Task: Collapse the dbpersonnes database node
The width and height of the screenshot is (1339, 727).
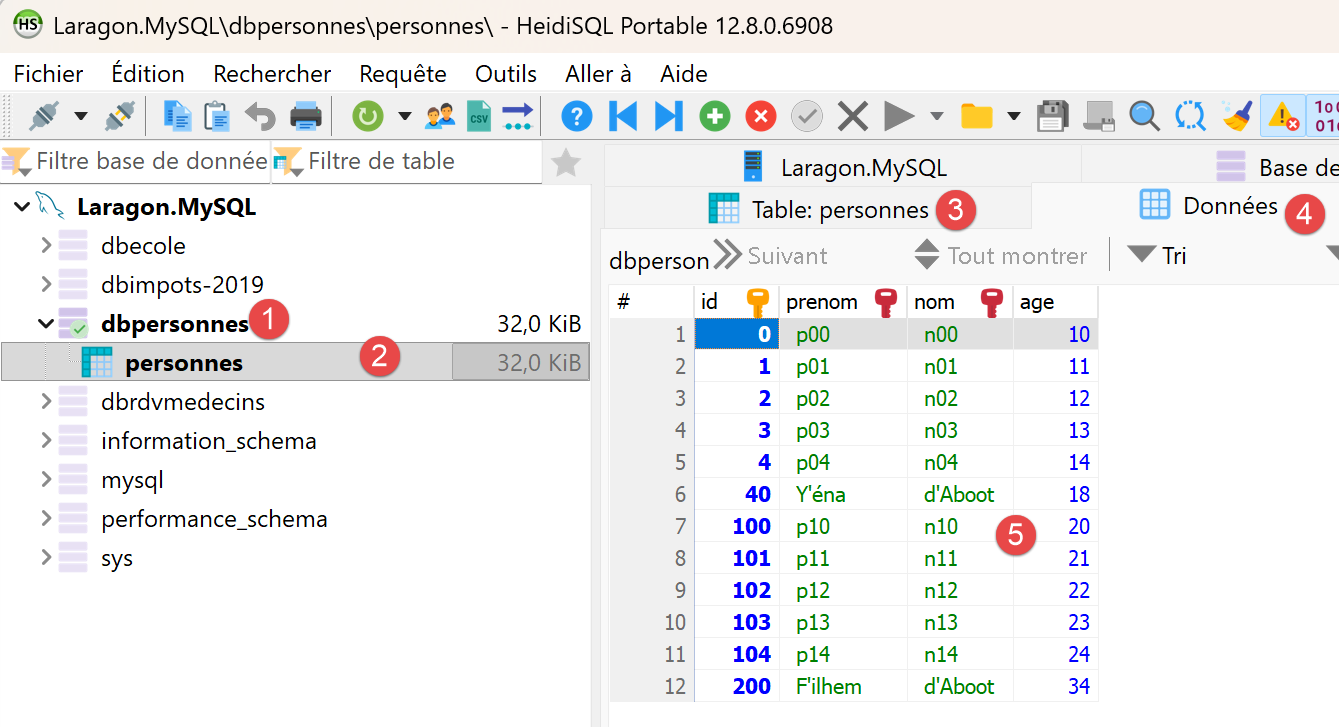Action: (x=46, y=323)
